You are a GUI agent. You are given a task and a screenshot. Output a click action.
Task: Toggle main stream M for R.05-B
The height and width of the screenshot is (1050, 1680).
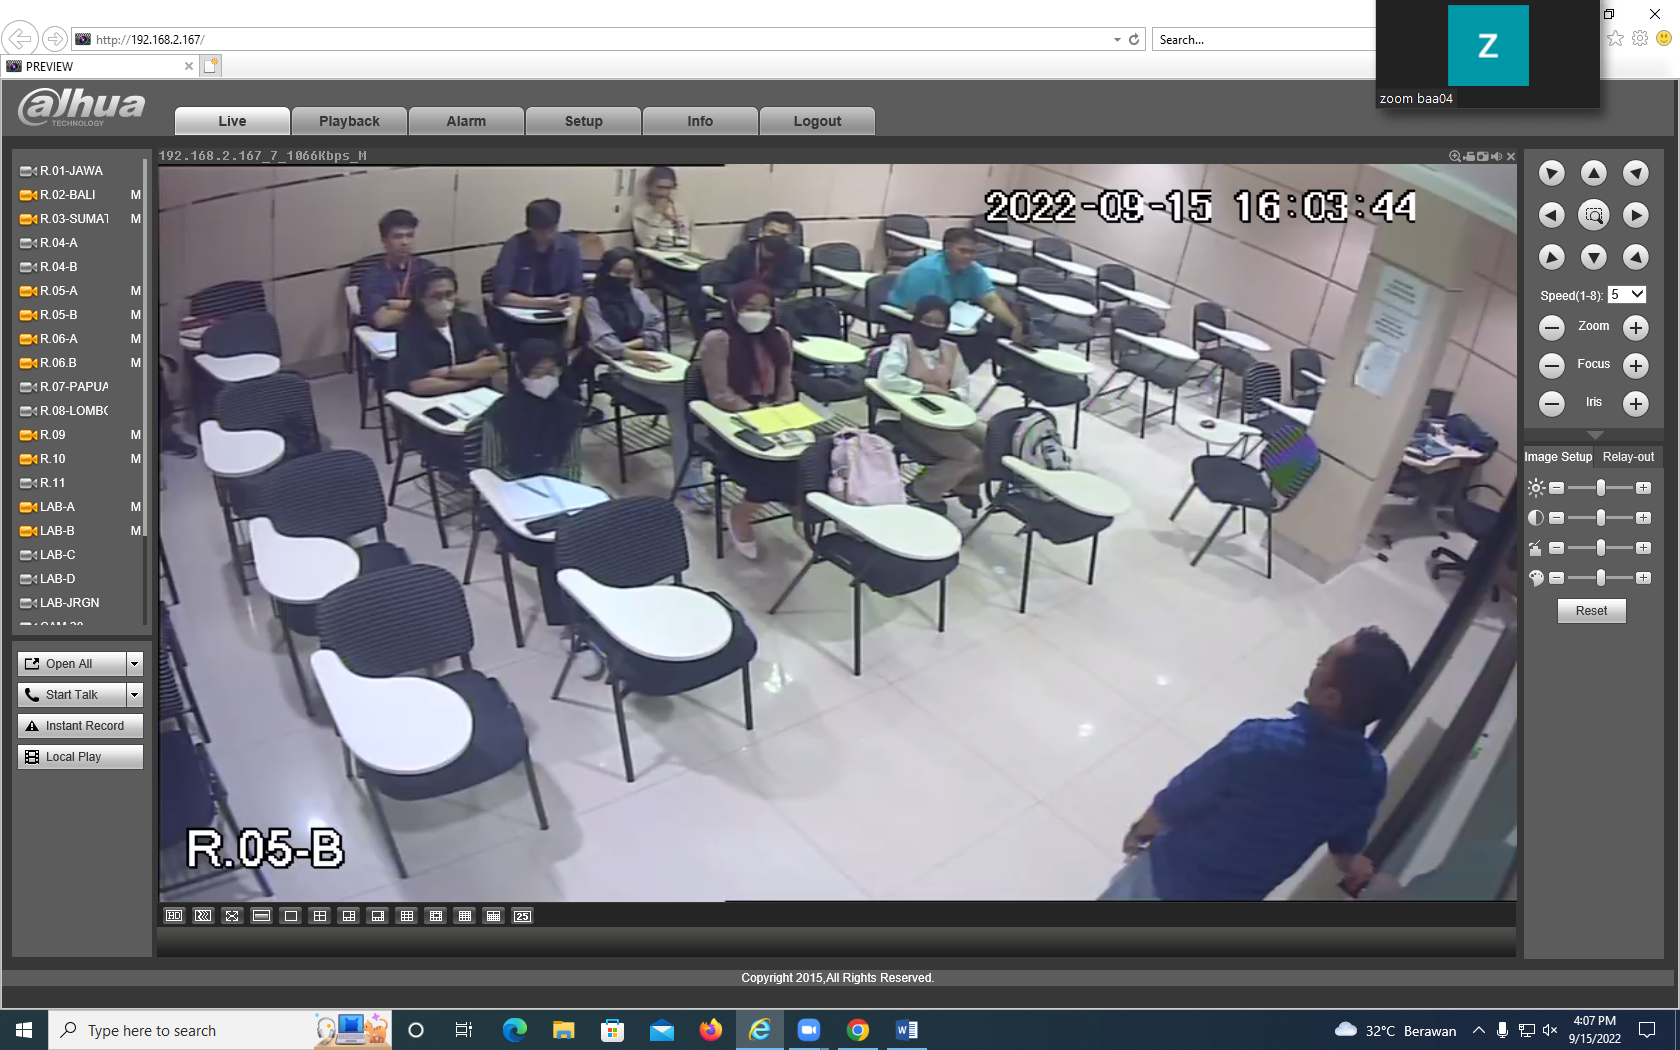tap(135, 315)
